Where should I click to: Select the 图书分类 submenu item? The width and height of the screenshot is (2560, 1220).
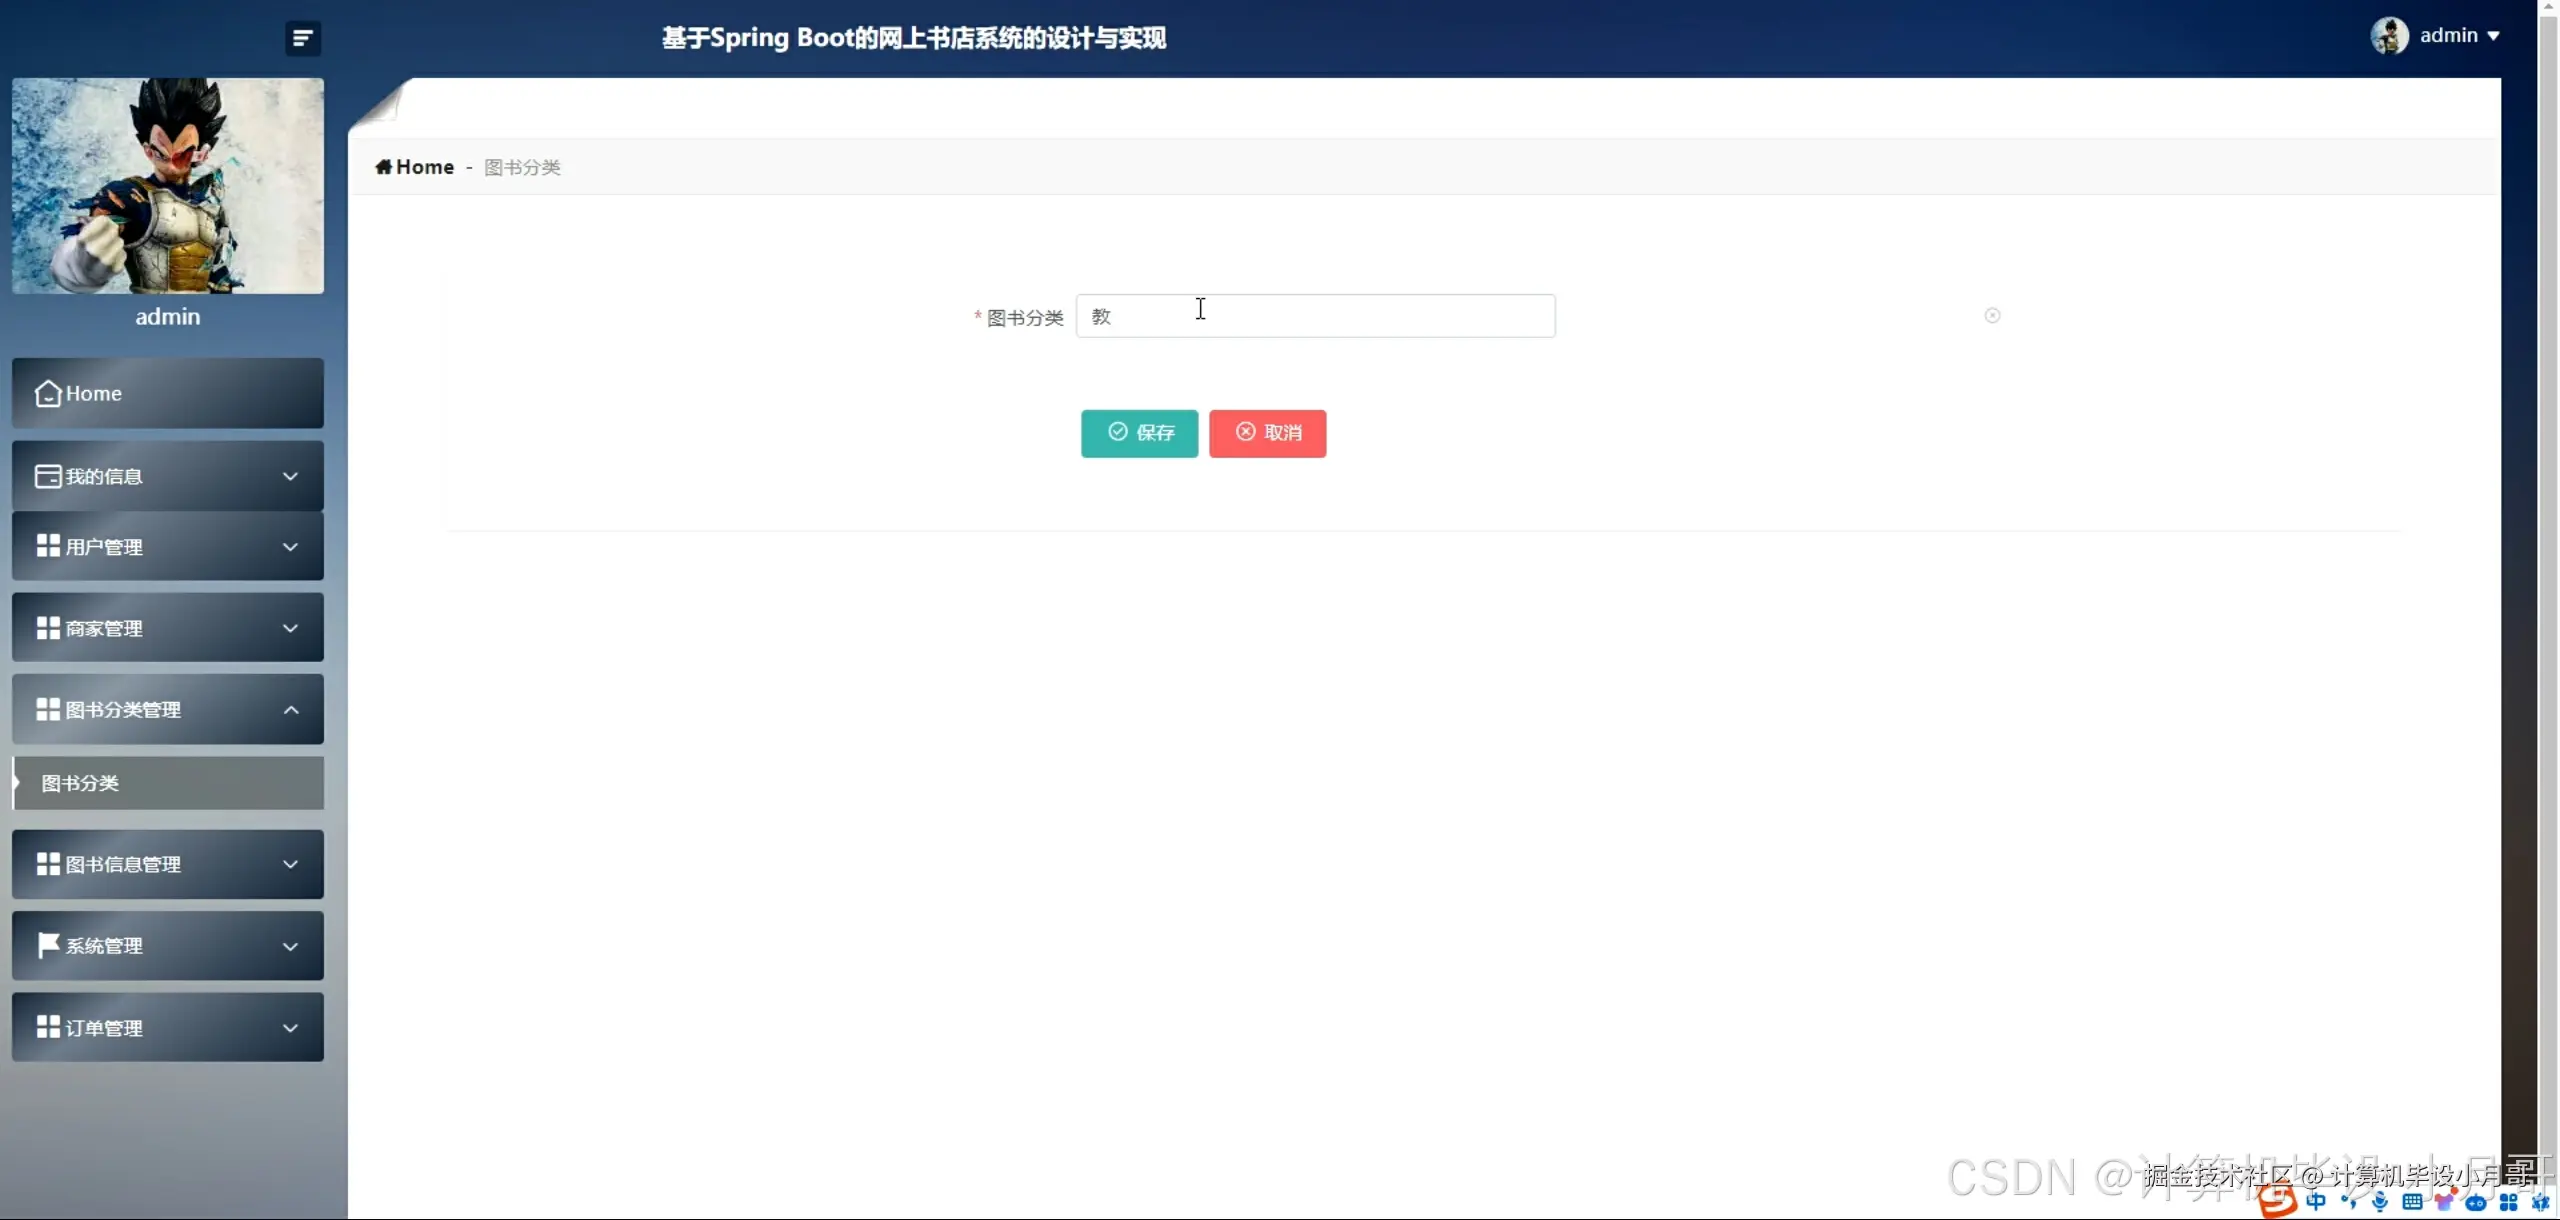(x=168, y=783)
